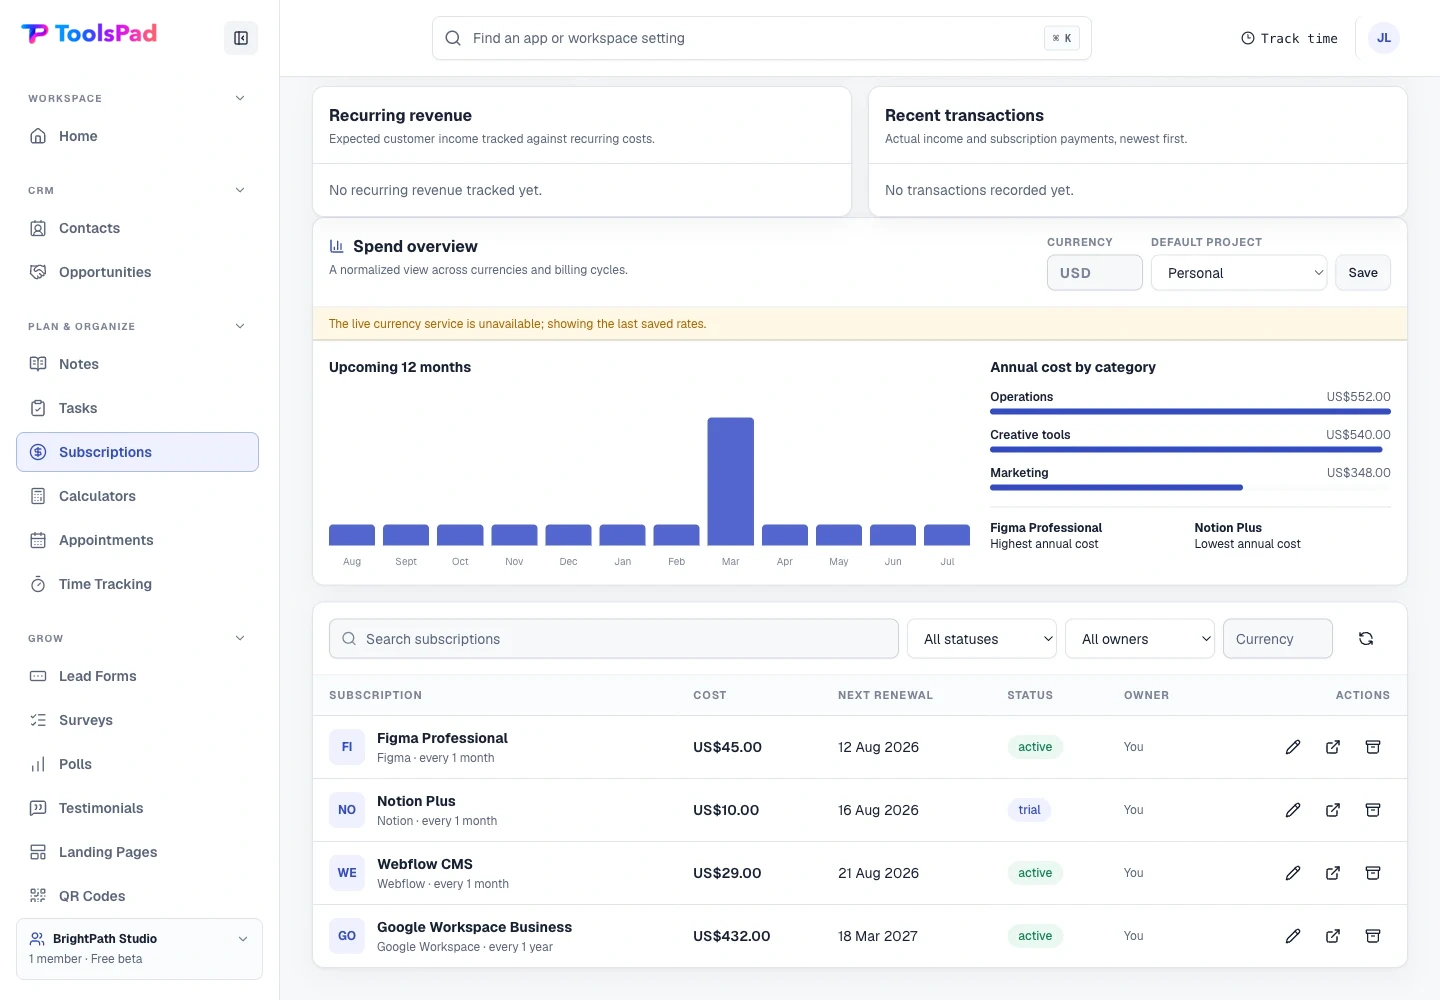Click the NO badge for Notion Plus
The image size is (1440, 1000).
tap(347, 810)
